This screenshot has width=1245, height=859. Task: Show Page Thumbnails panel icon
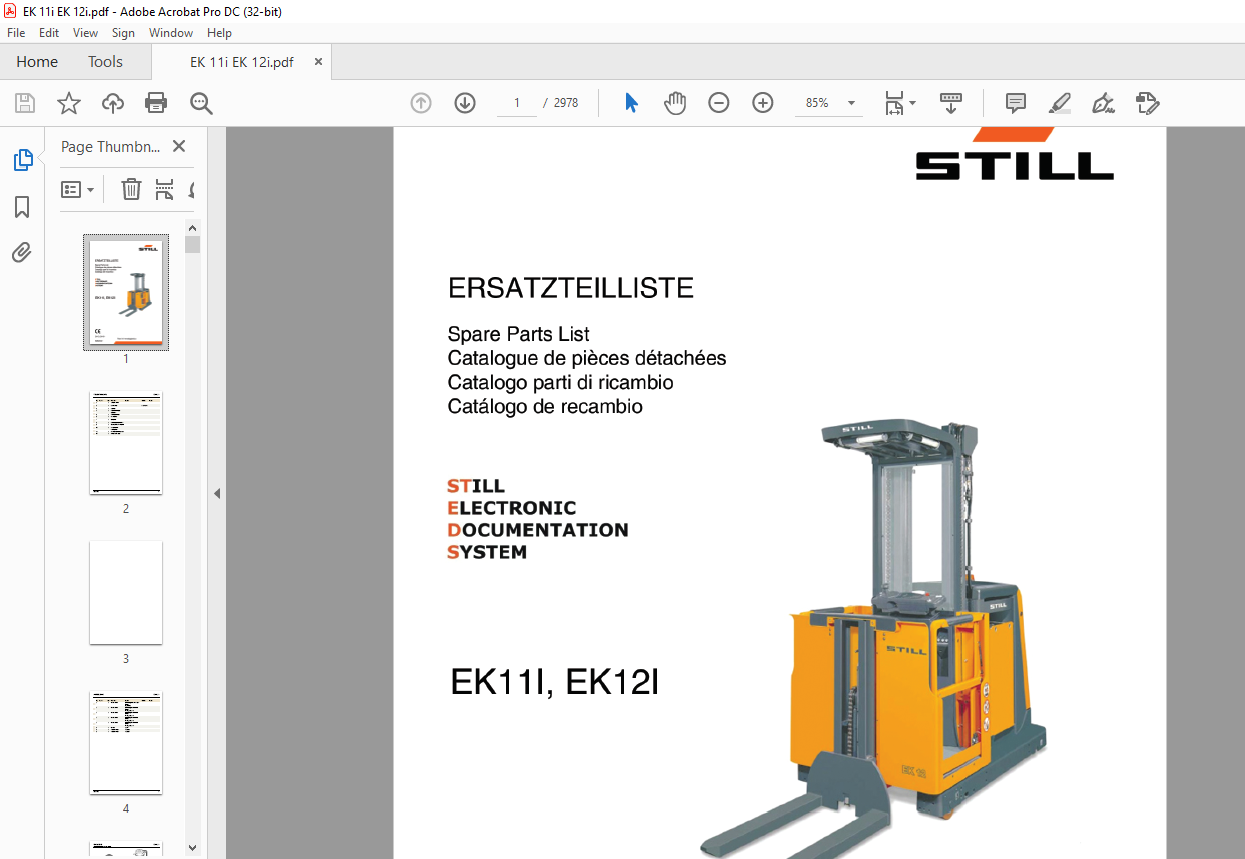[x=22, y=160]
